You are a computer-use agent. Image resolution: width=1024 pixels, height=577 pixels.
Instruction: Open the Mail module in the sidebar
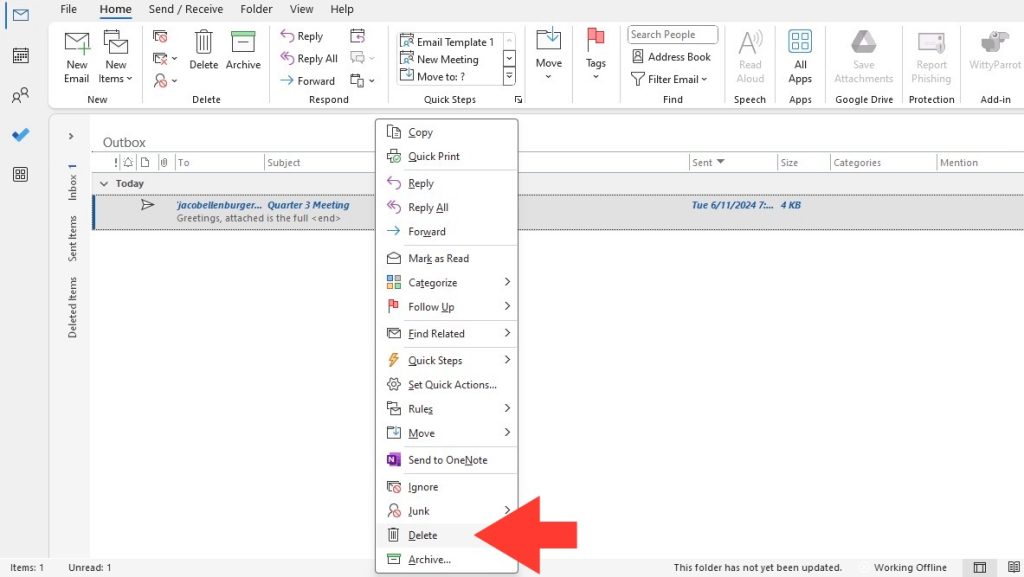(20, 14)
